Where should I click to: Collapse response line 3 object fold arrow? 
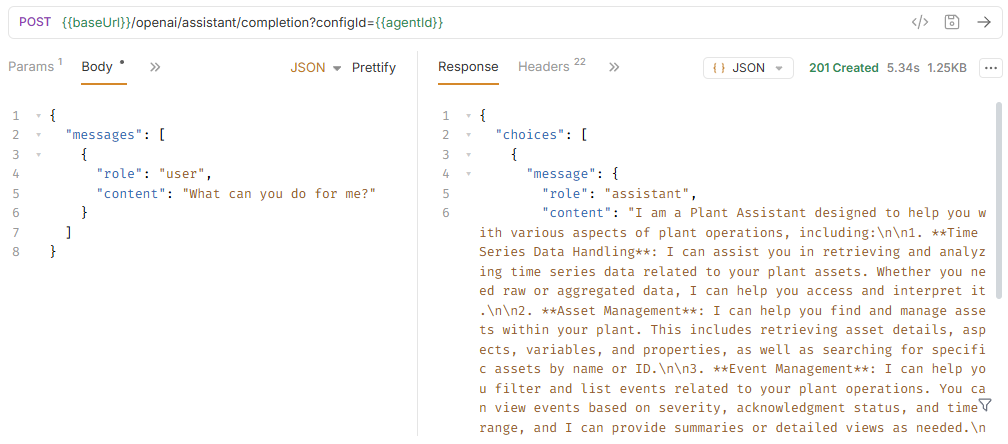[x=468, y=154]
